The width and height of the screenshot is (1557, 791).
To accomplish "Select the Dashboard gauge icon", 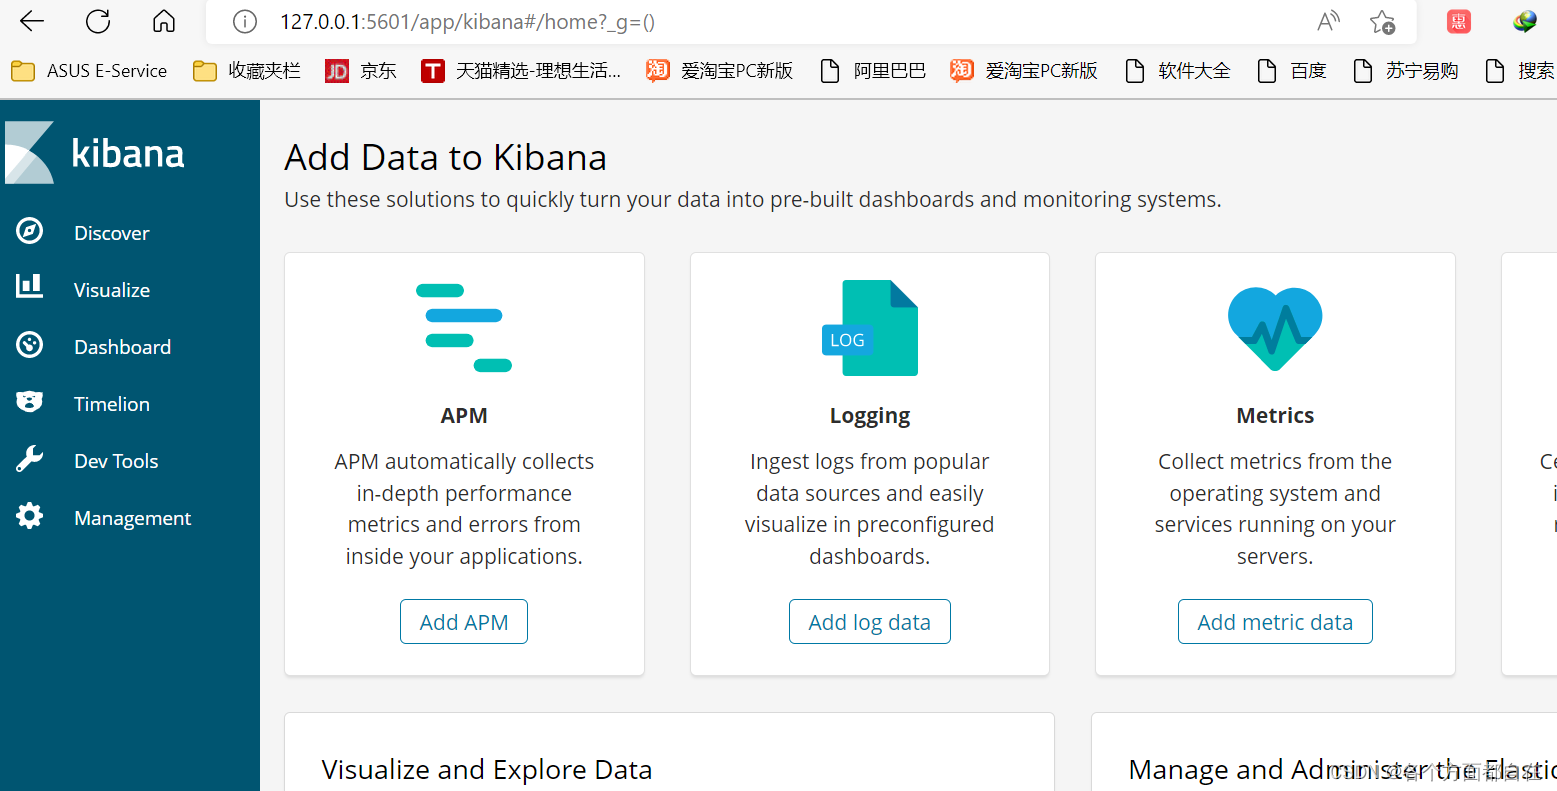I will click(x=30, y=346).
